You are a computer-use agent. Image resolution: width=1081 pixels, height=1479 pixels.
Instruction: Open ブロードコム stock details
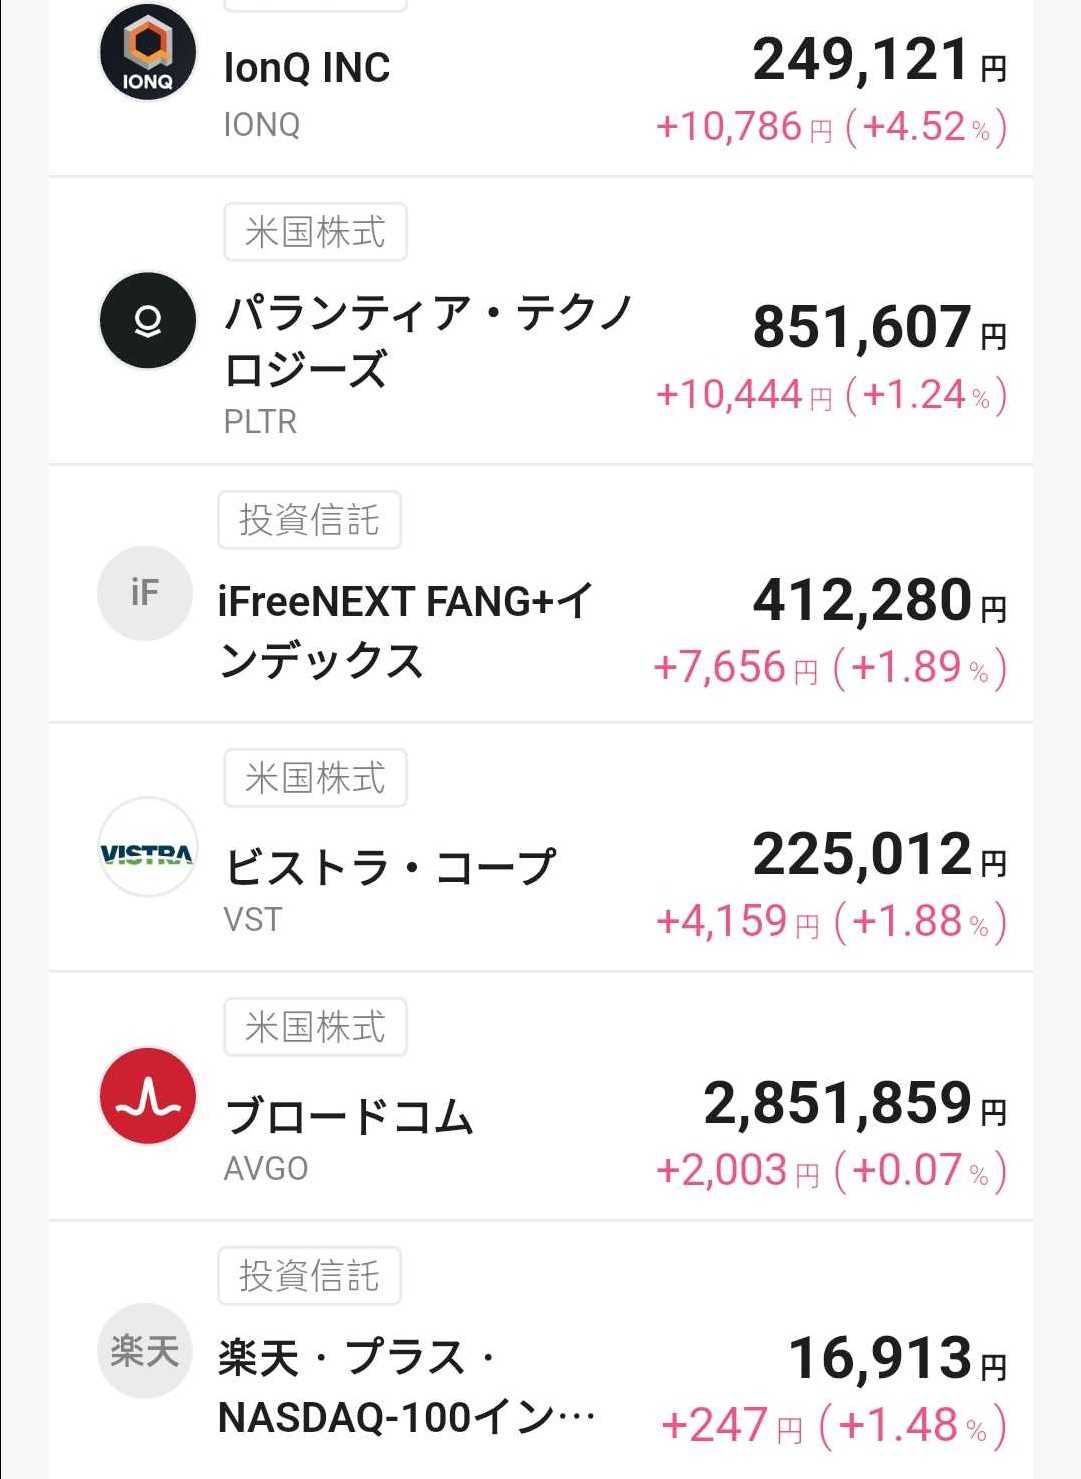click(349, 1116)
